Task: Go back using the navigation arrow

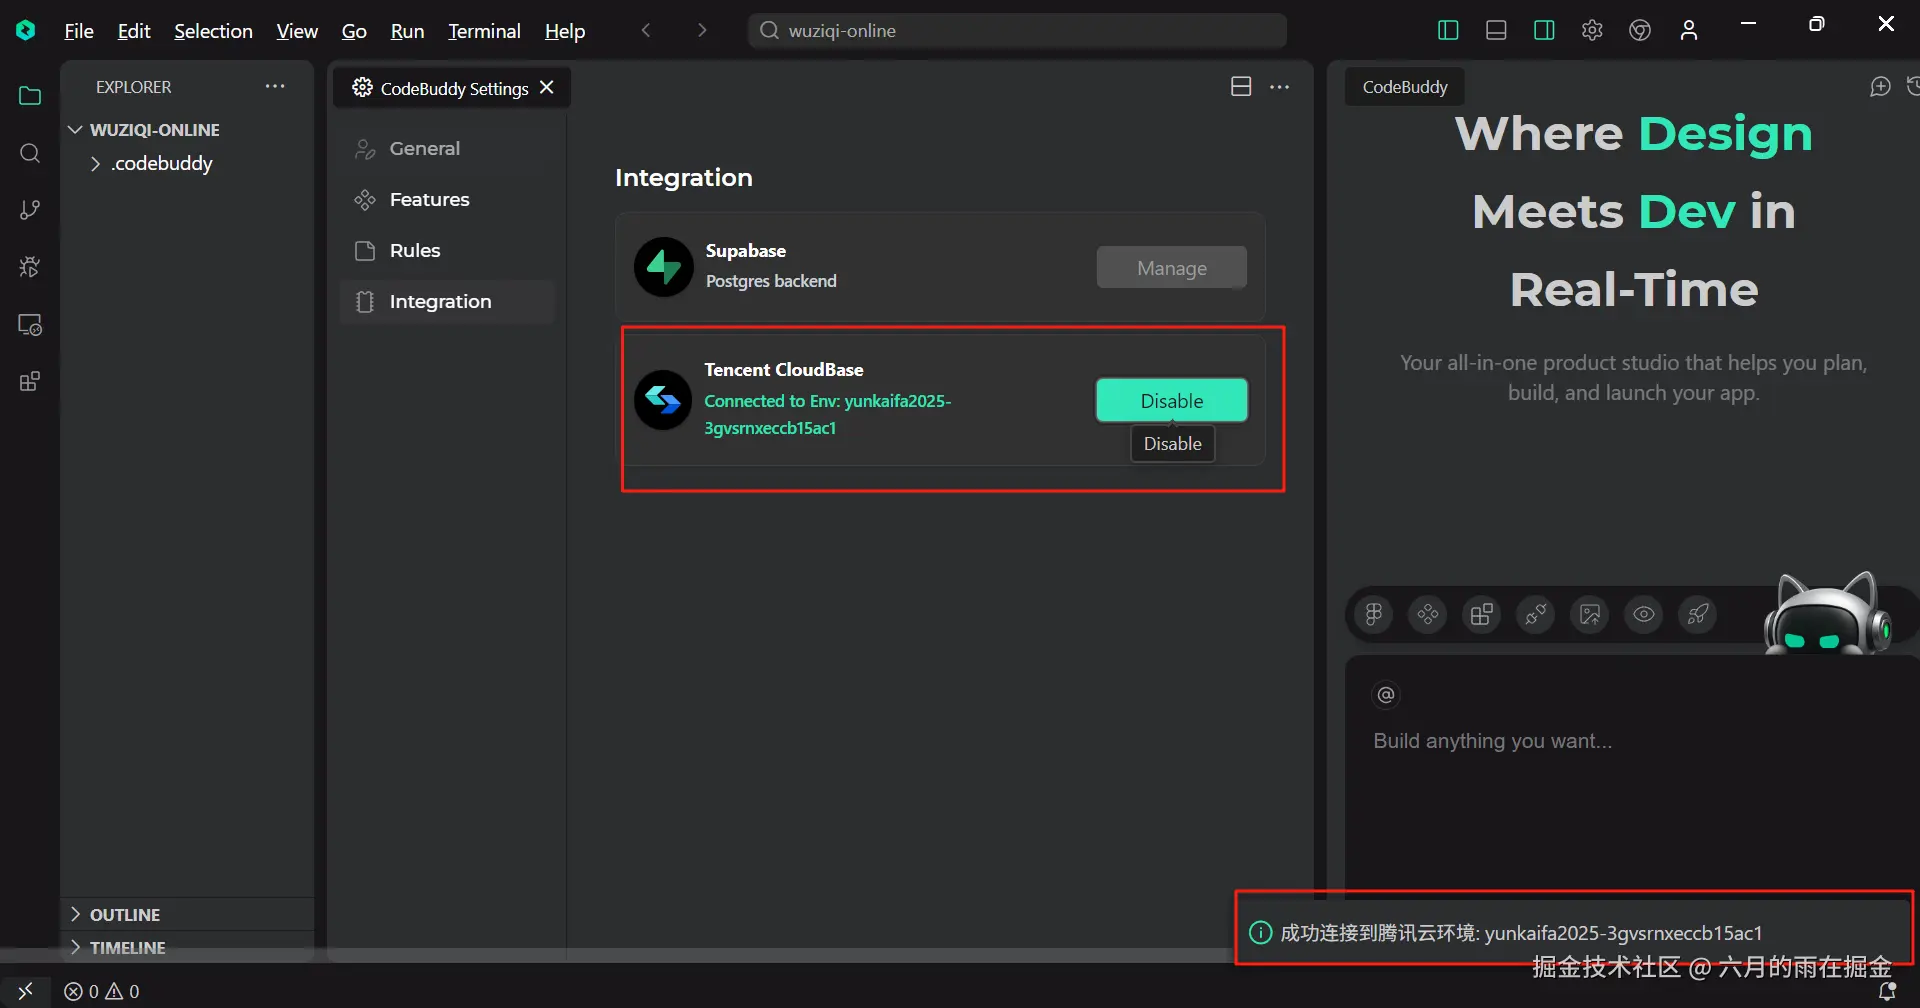Action: click(x=646, y=31)
